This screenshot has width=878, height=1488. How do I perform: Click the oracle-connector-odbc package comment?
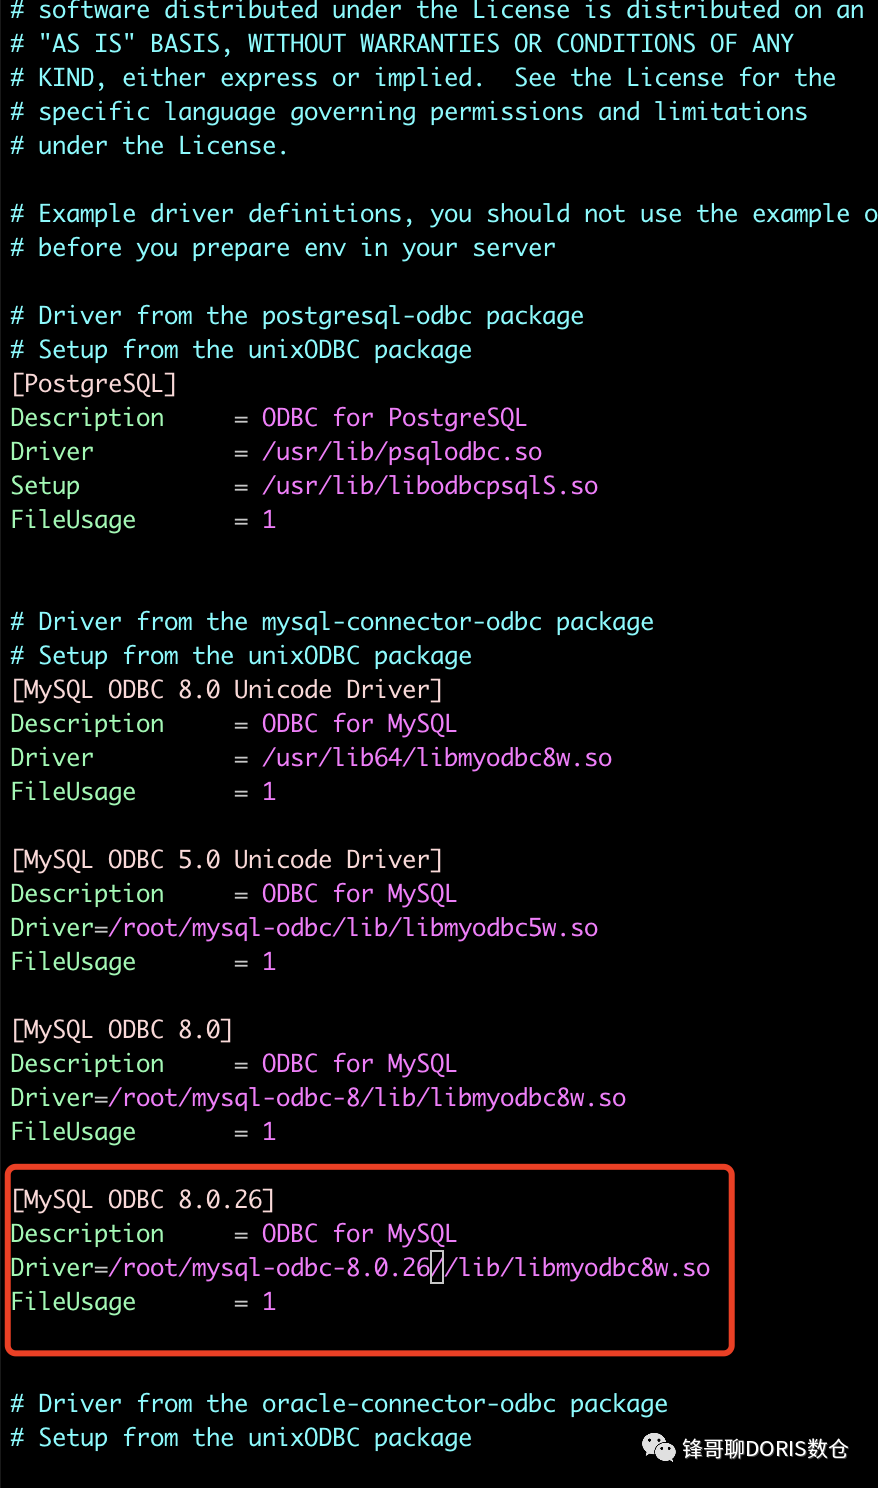click(339, 1404)
